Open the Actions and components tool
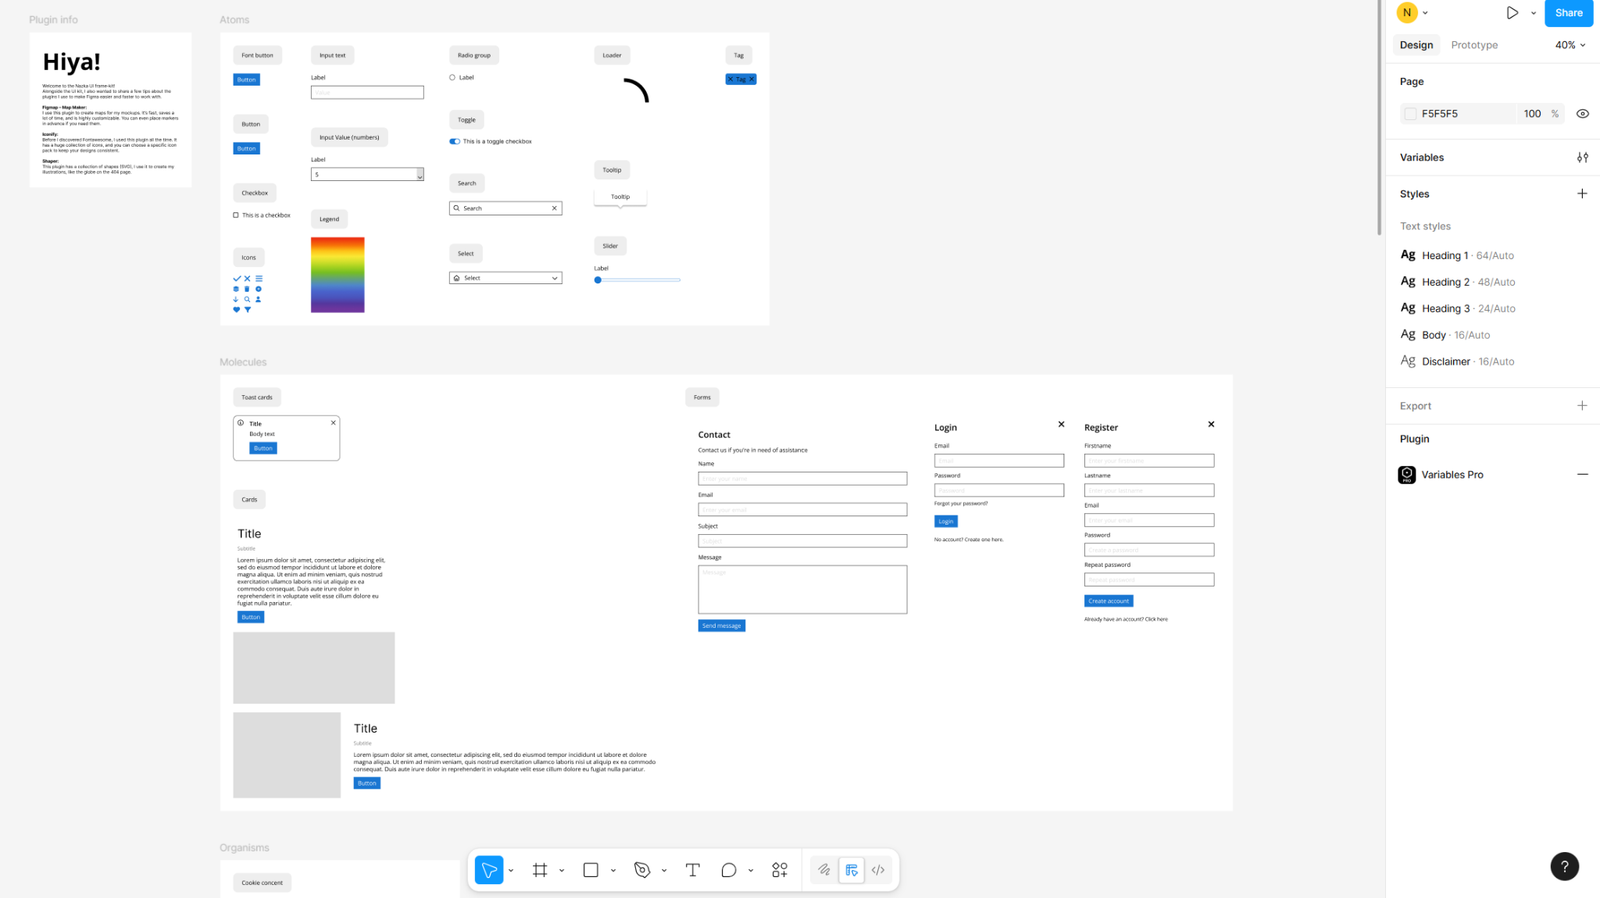Screen dimensions: 1600x898 780,870
